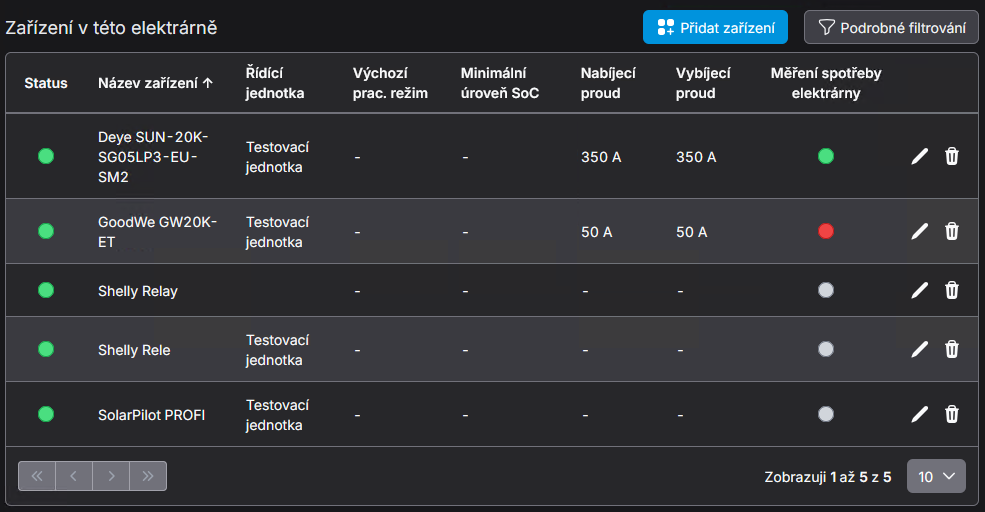The width and height of the screenshot is (985, 512).
Task: Open Podrobné filtrování filter panel
Action: coord(891,28)
